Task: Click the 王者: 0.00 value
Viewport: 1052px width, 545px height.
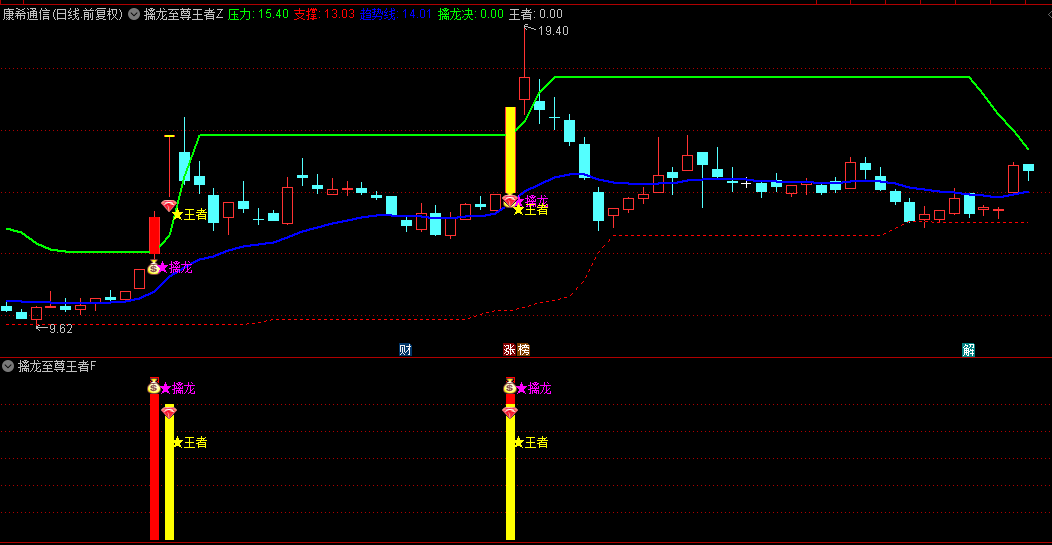Action: click(x=536, y=13)
